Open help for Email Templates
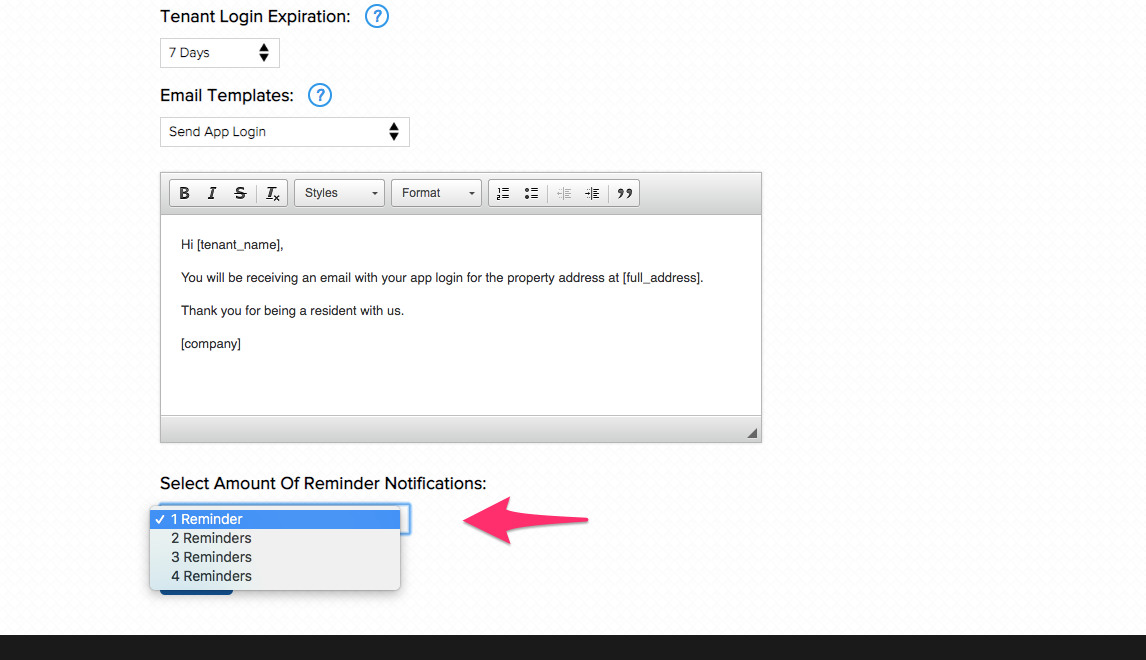 (319, 95)
